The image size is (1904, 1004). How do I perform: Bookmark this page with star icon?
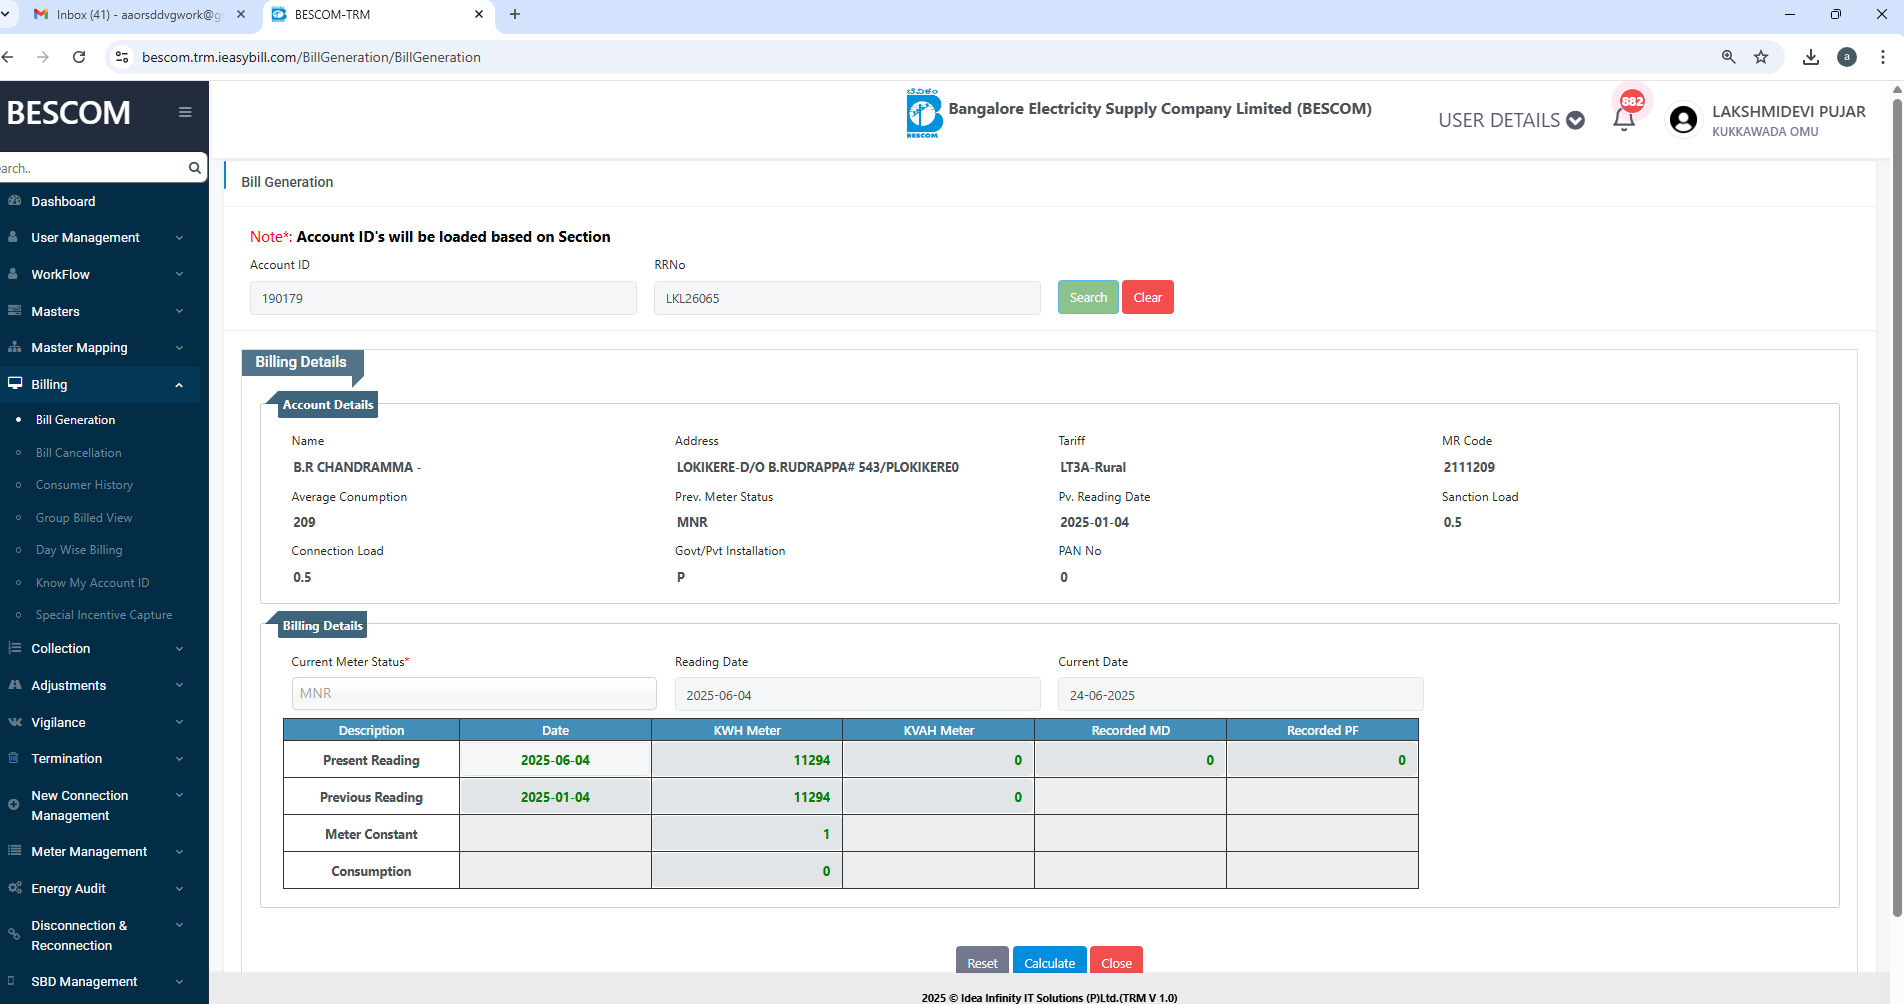click(1761, 57)
